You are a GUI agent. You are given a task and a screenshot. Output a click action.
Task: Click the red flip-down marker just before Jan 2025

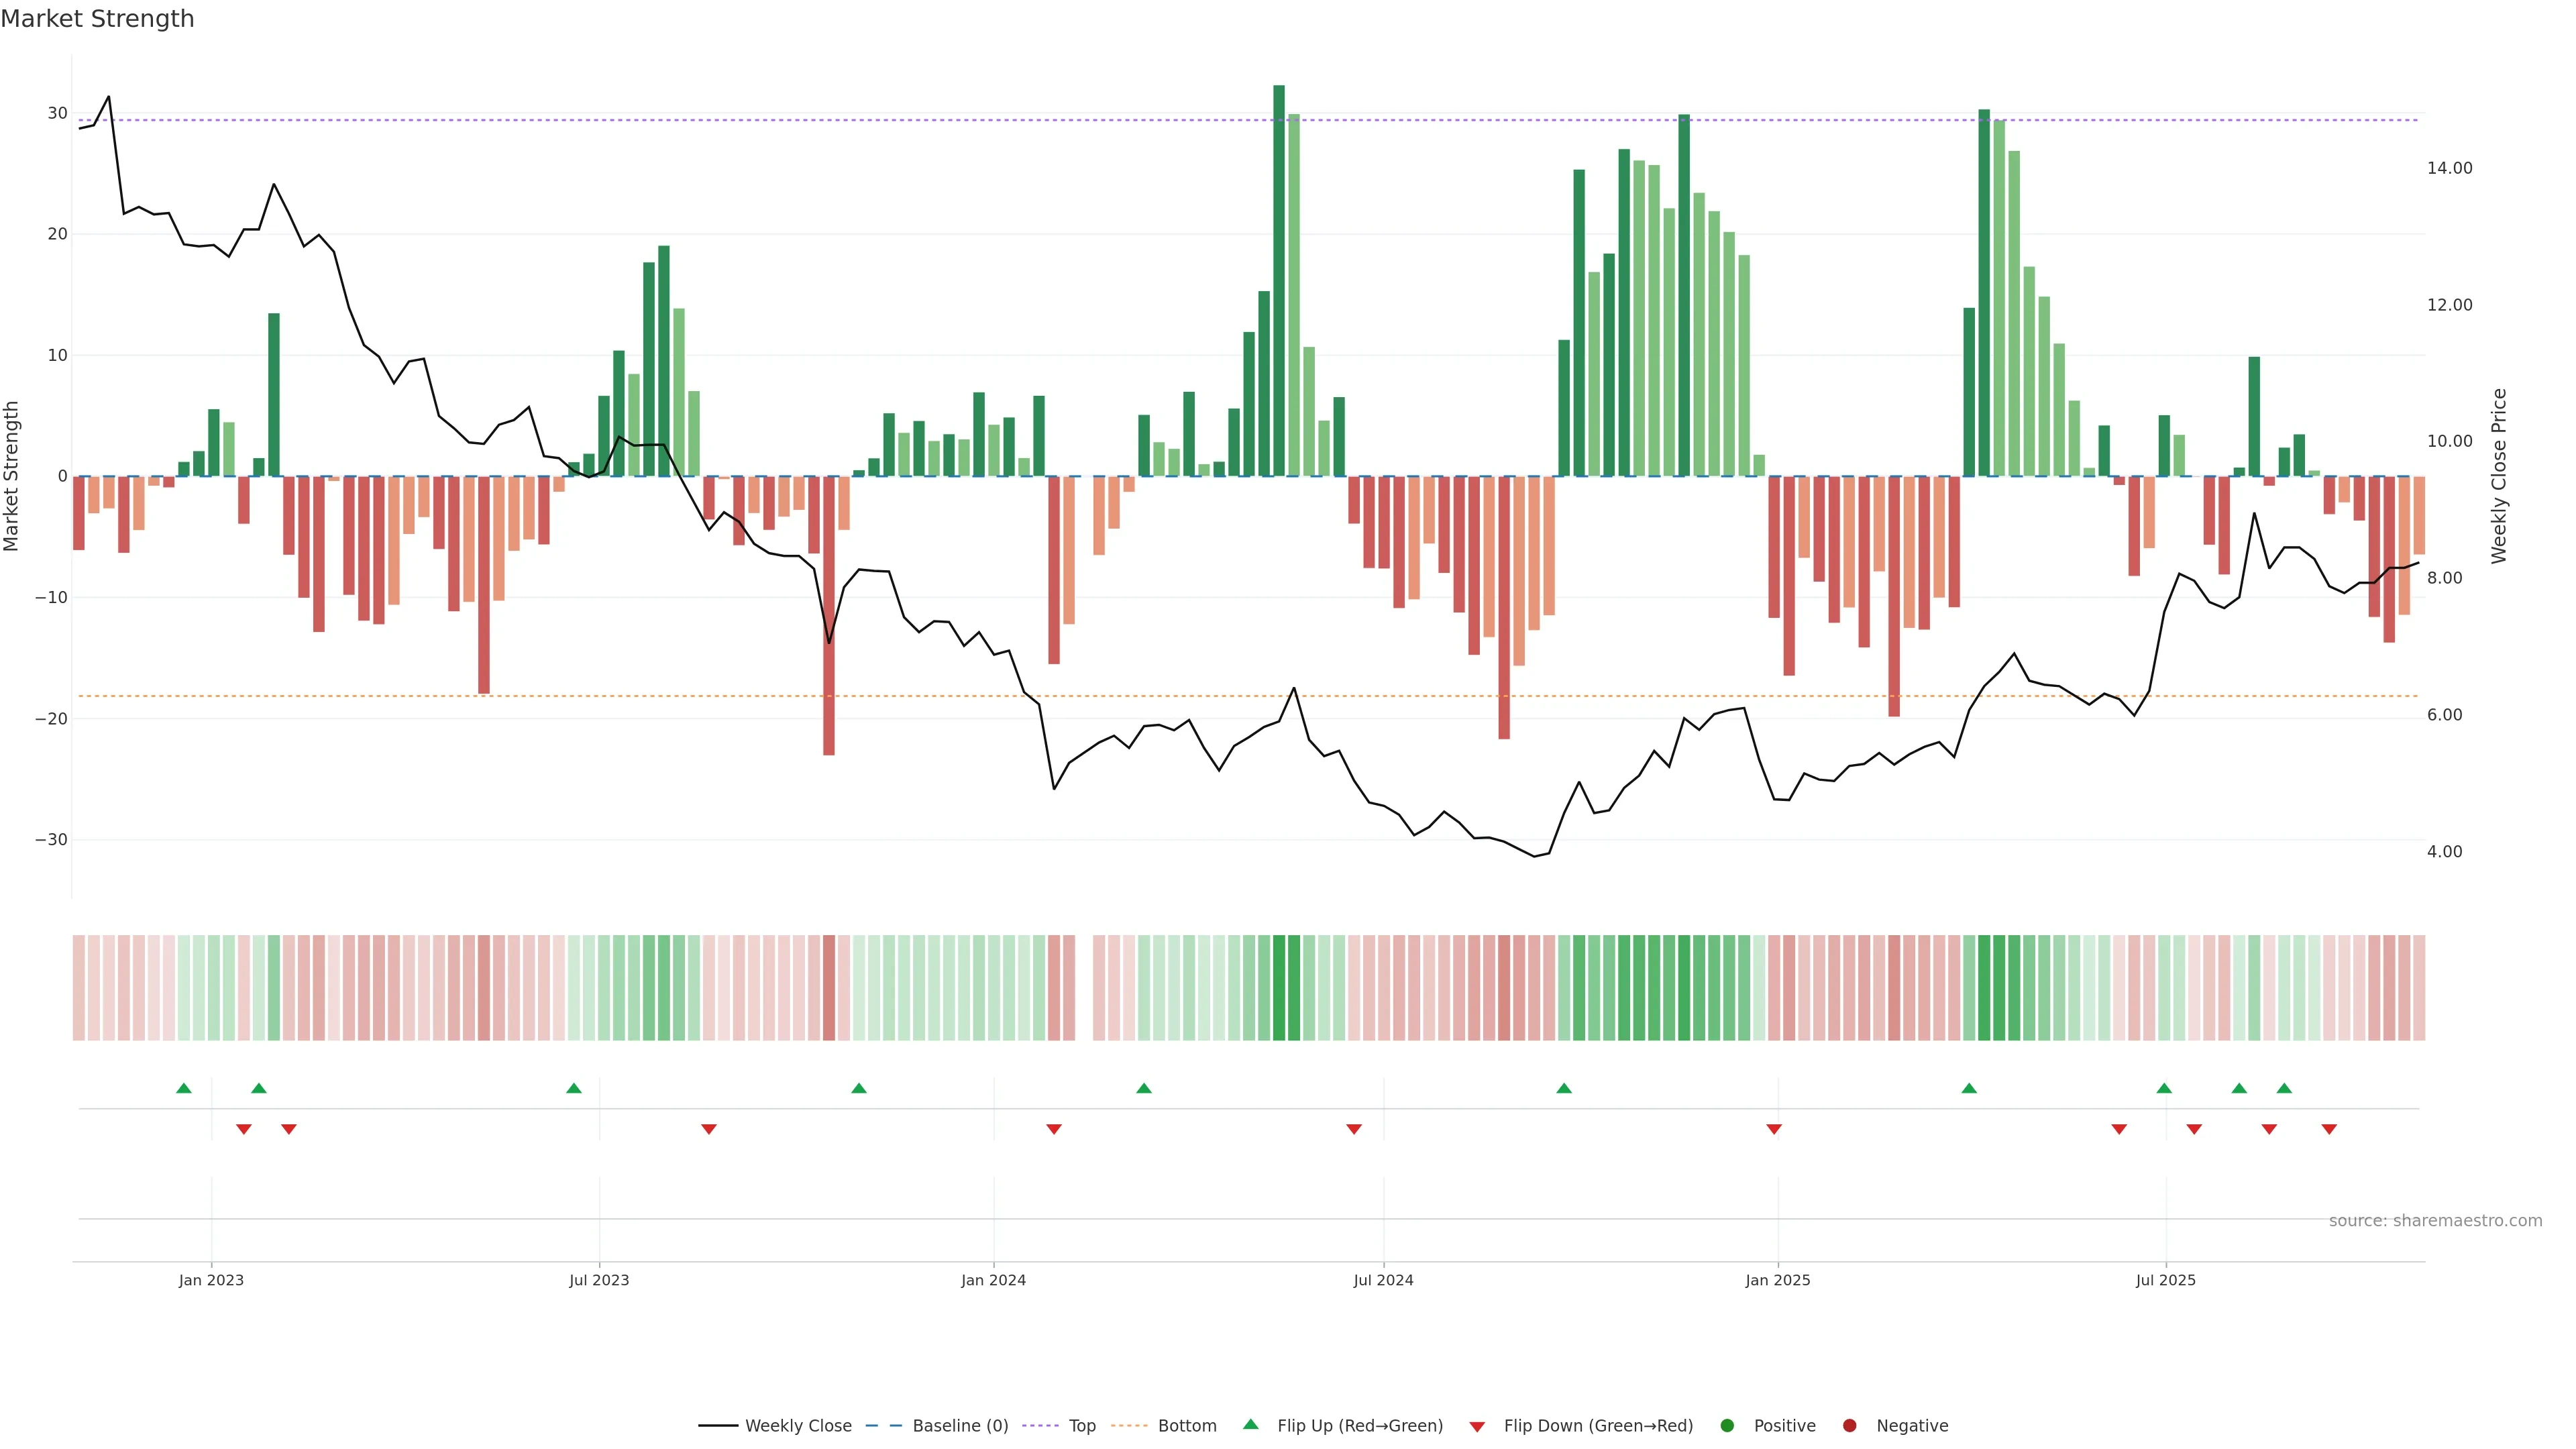click(x=1774, y=1129)
